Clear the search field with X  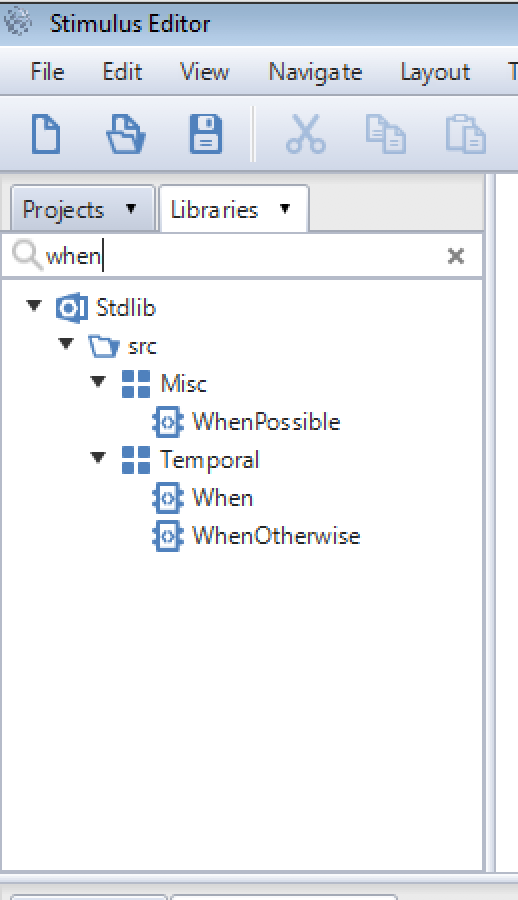(x=455, y=255)
